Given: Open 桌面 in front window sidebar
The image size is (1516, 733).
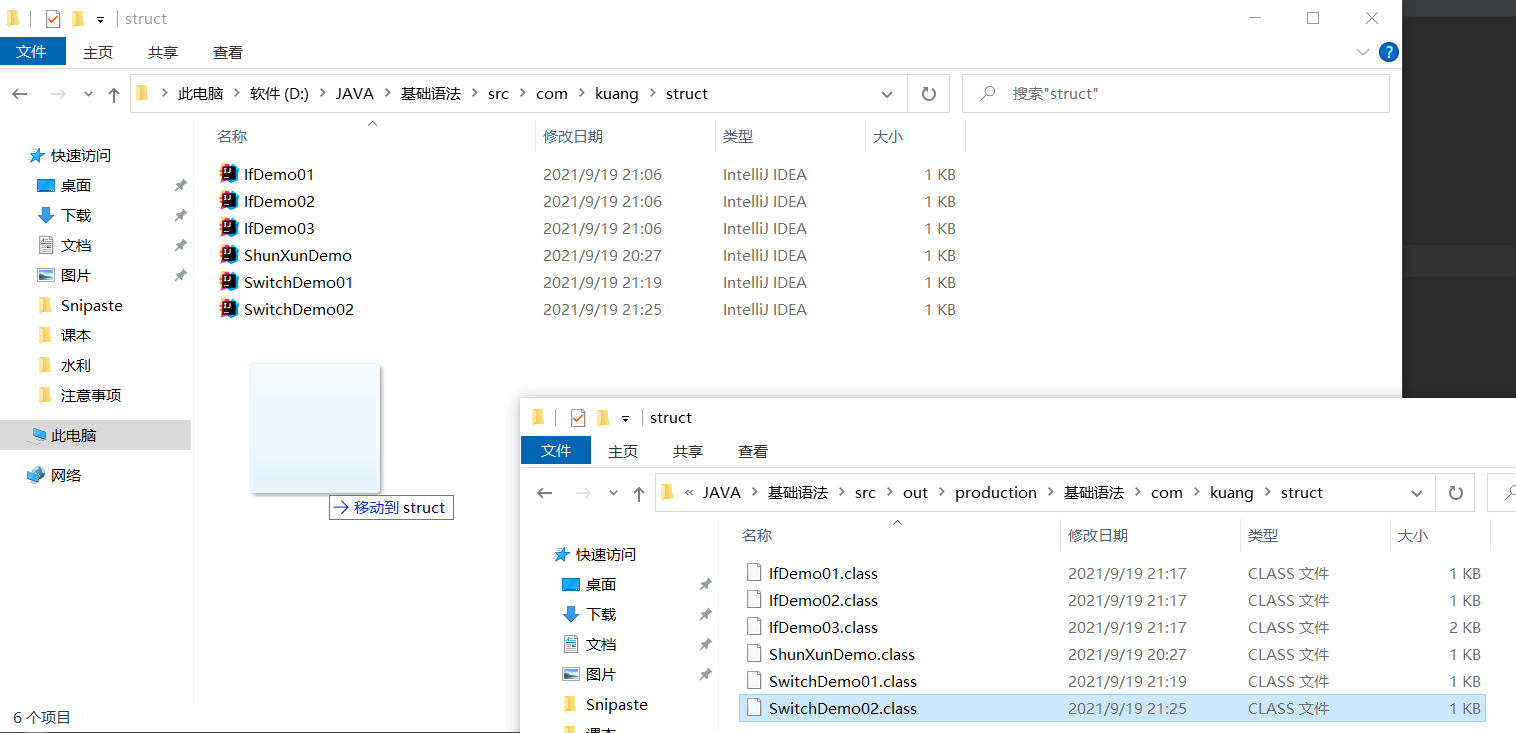Looking at the screenshot, I should pyautogui.click(x=590, y=585).
